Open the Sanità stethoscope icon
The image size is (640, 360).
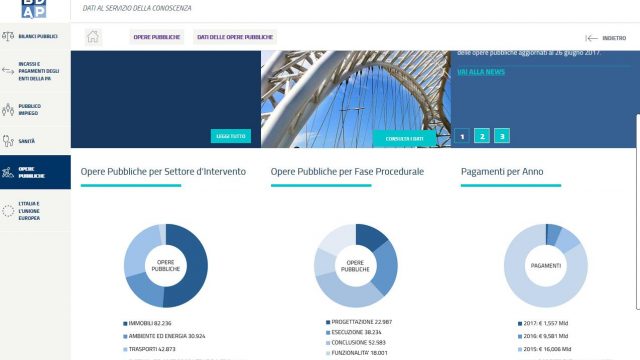[8, 141]
